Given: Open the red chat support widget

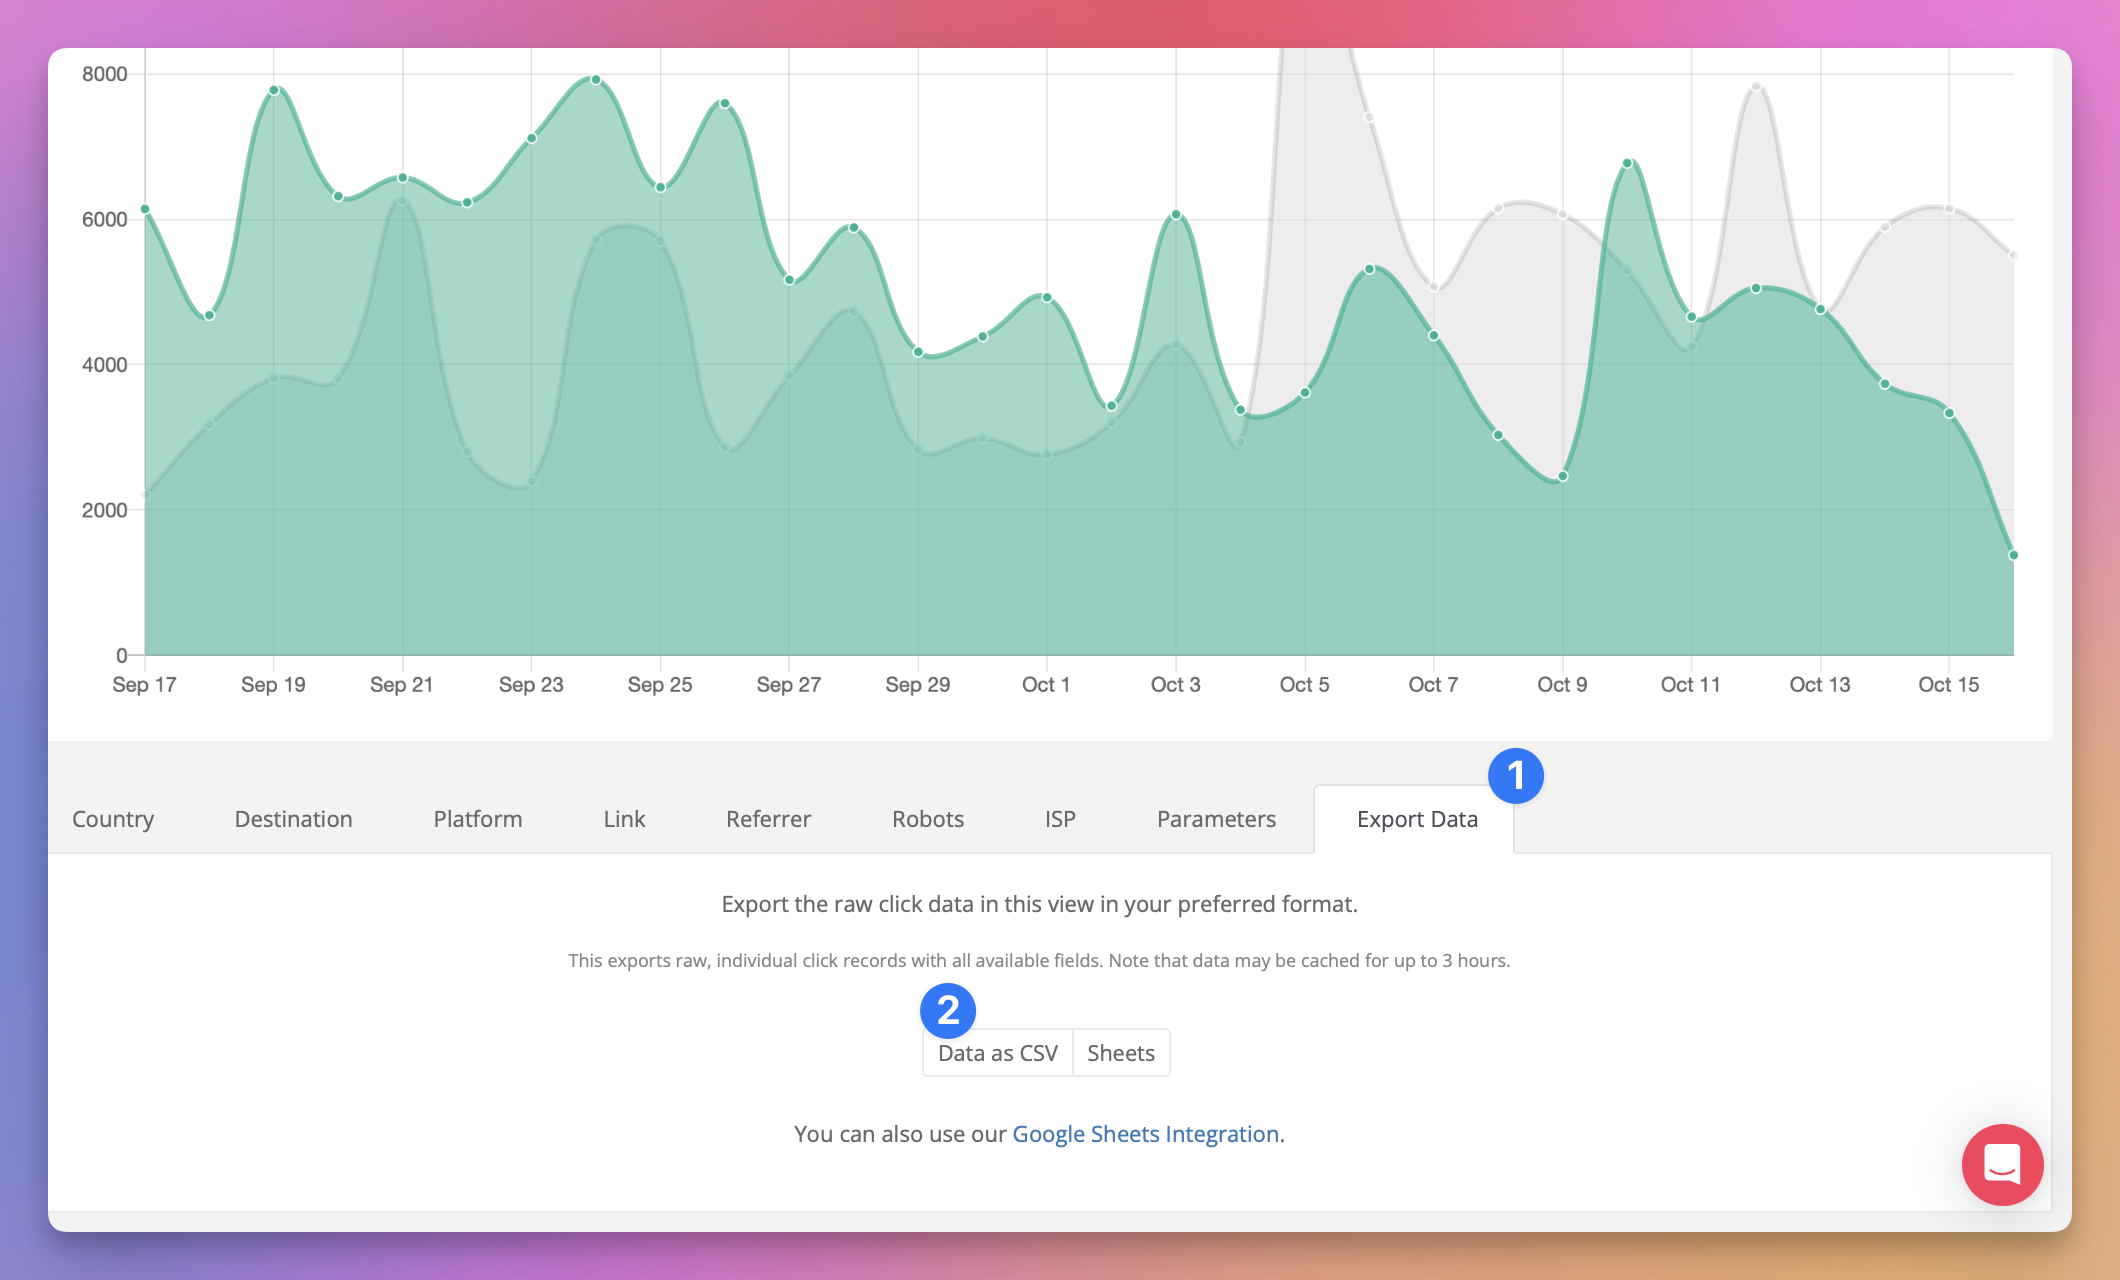Looking at the screenshot, I should click(x=2002, y=1165).
